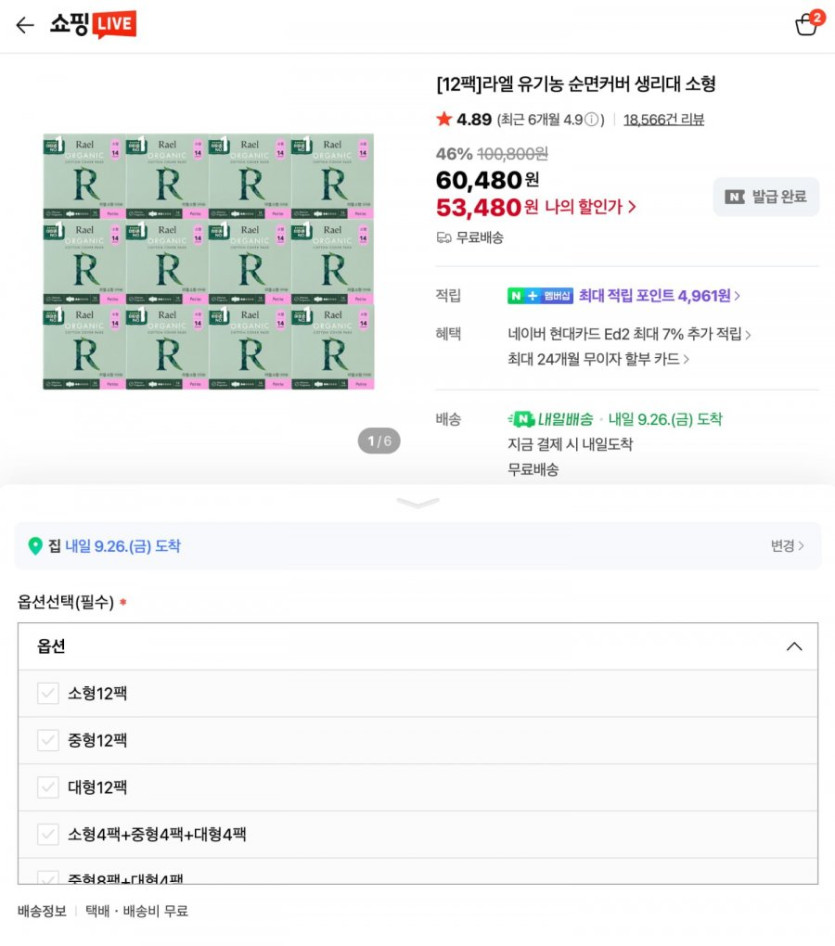Screen dimensions: 835x946
Task: Select 소형4팩+중형4팩+대형4팩 option
Action: pos(48,834)
